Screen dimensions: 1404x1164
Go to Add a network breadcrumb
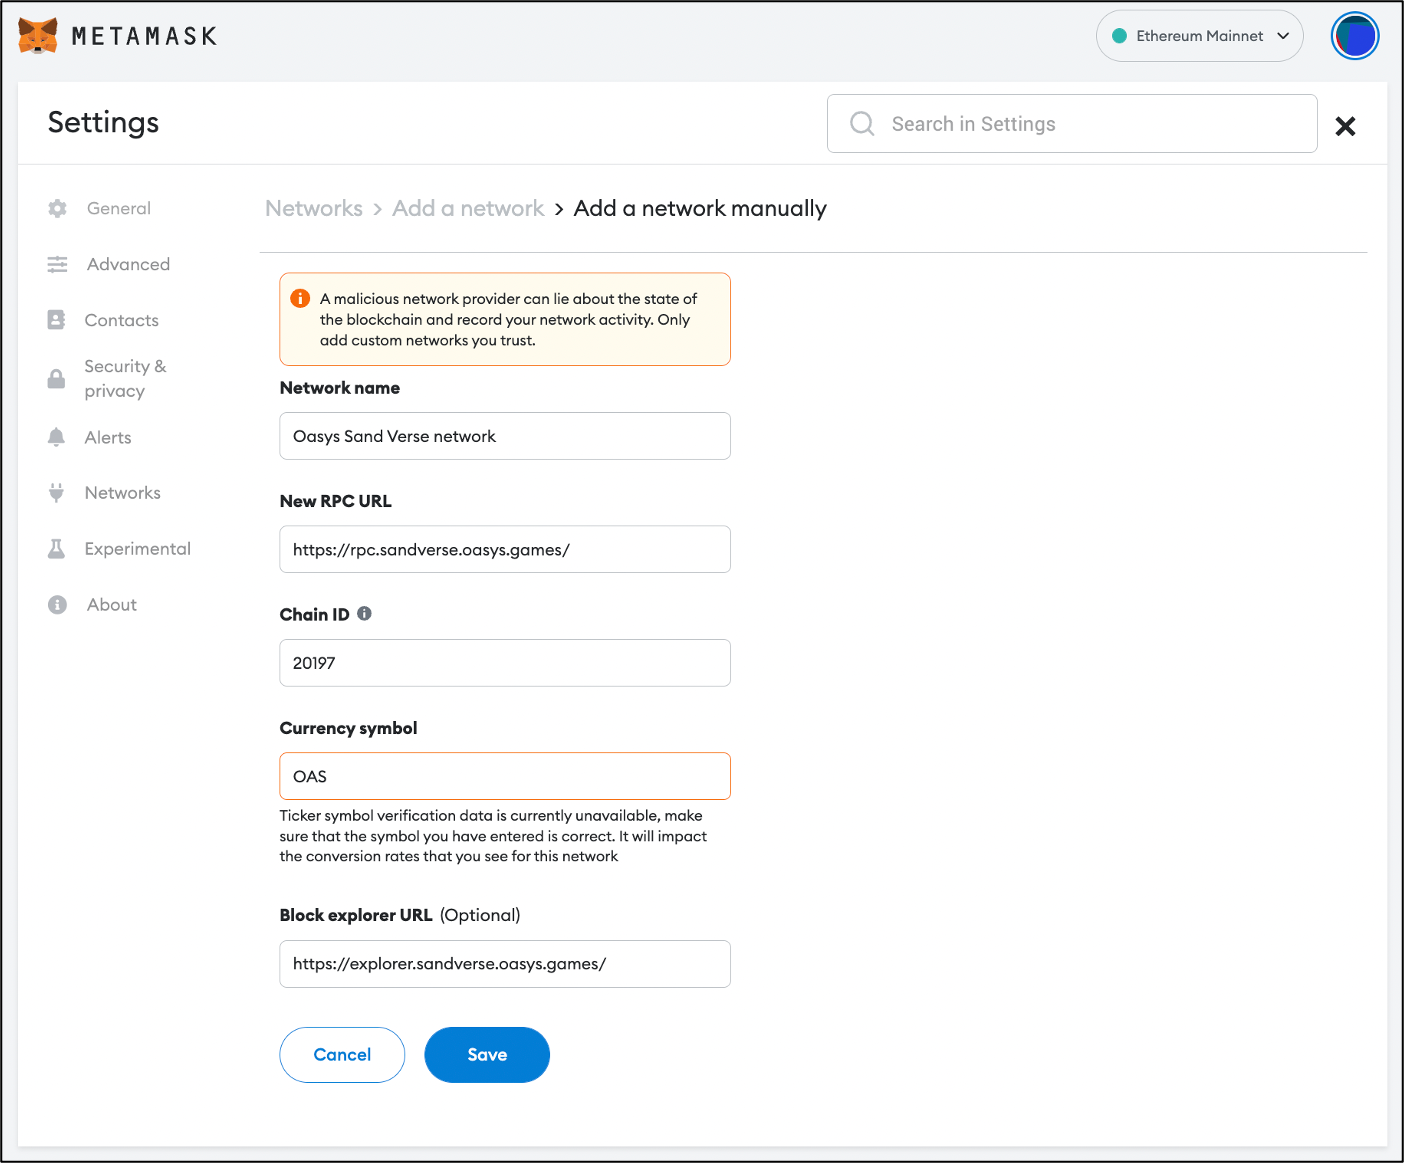(x=468, y=208)
